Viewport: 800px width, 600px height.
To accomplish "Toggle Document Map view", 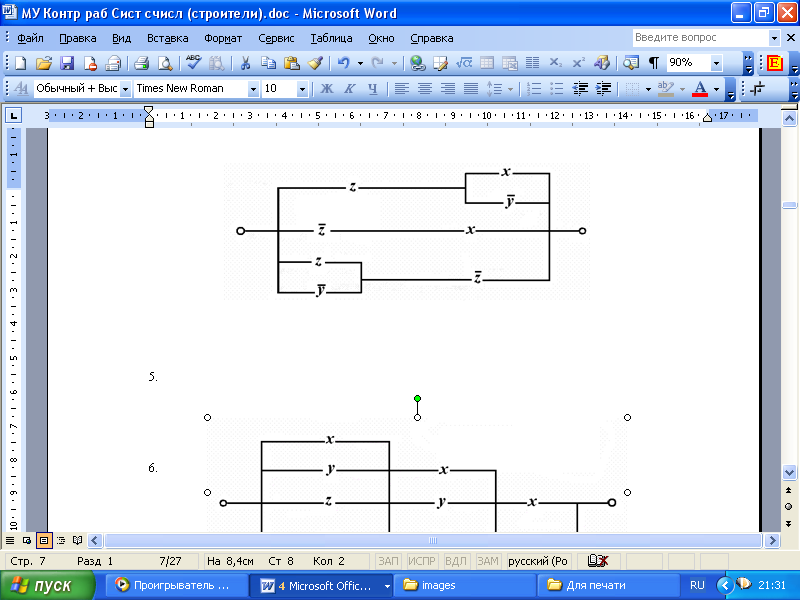I will 631,63.
